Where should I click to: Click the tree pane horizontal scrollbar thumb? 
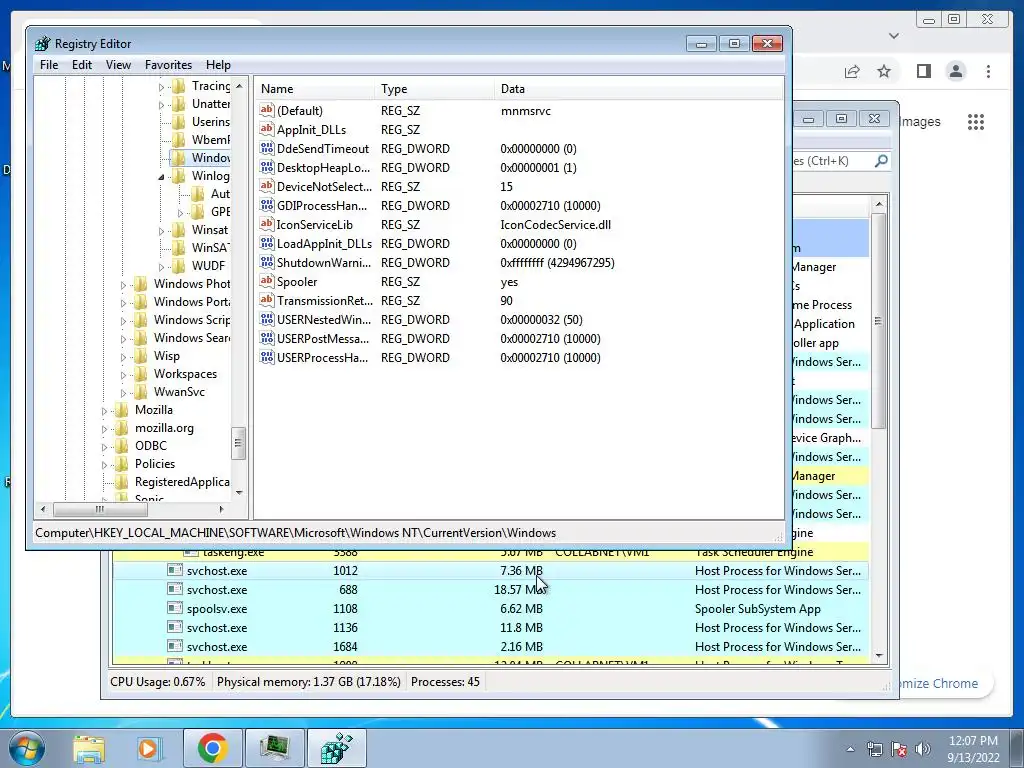coord(99,509)
